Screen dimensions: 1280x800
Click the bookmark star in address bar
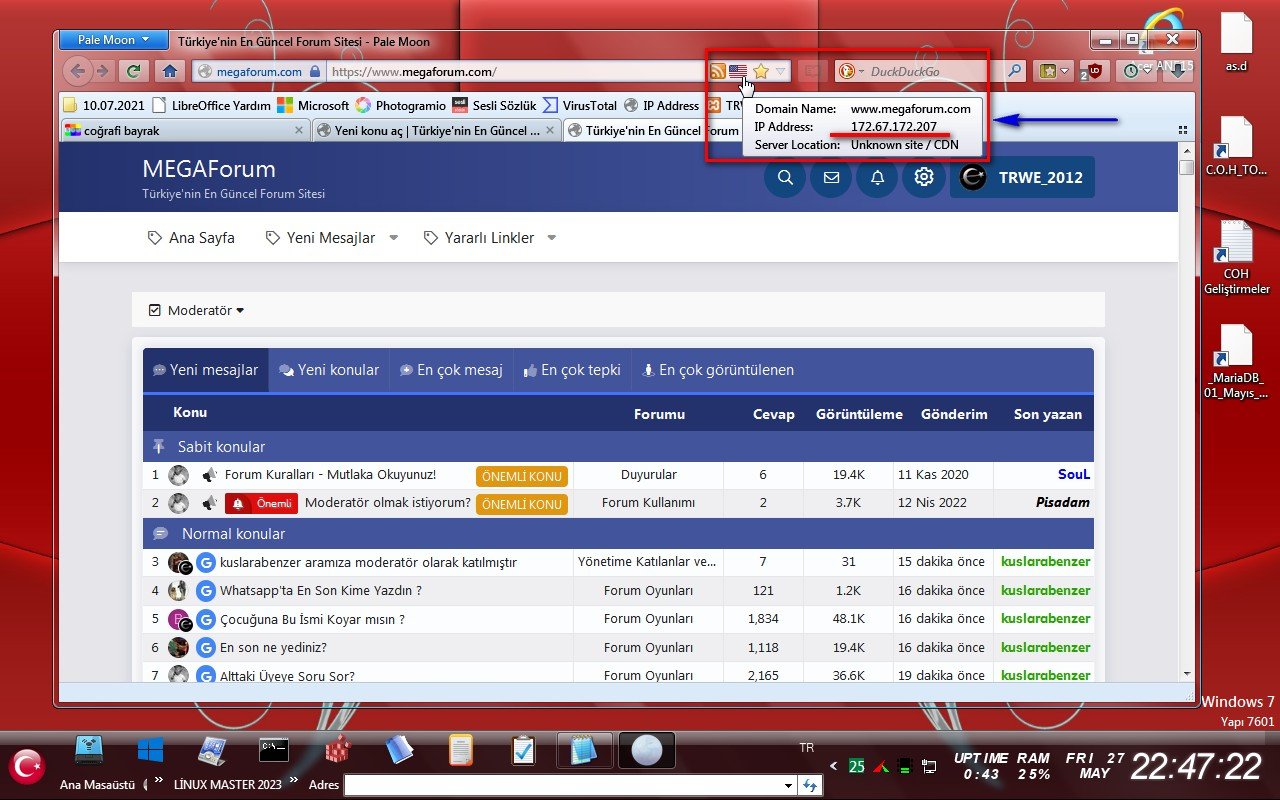pos(761,71)
